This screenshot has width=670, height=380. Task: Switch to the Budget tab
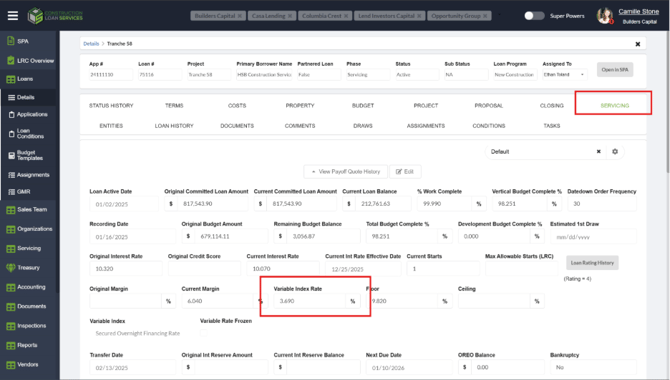coord(363,106)
